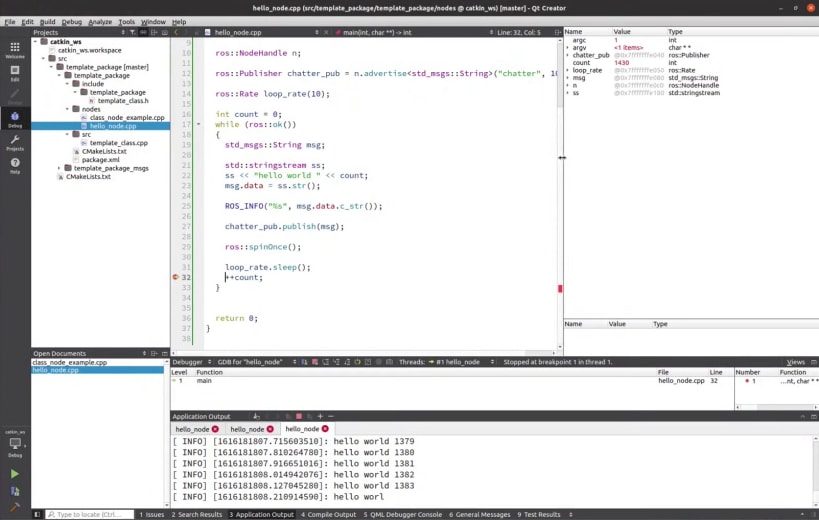This screenshot has width=819, height=520.
Task: Expand template_package_msgs folder
Action: (59, 168)
